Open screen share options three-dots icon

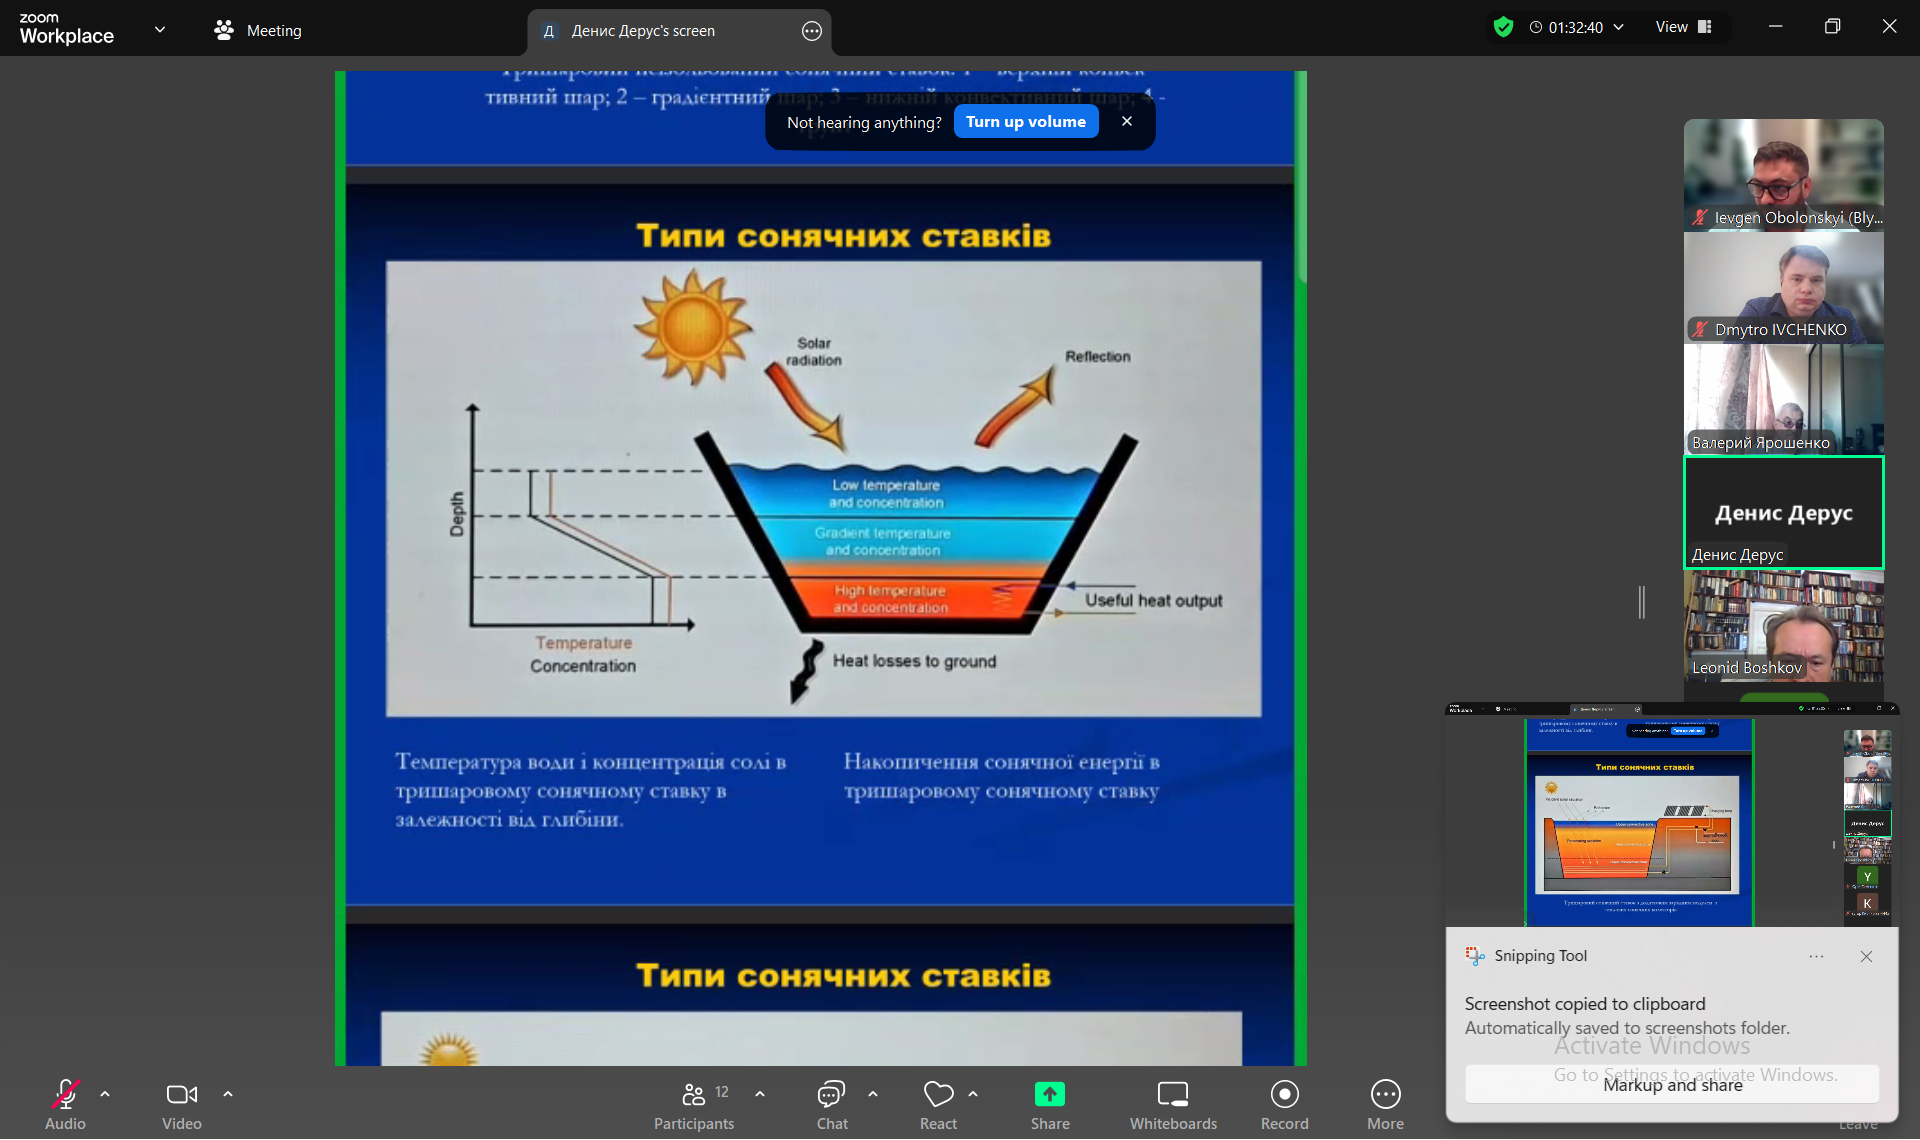tap(812, 31)
